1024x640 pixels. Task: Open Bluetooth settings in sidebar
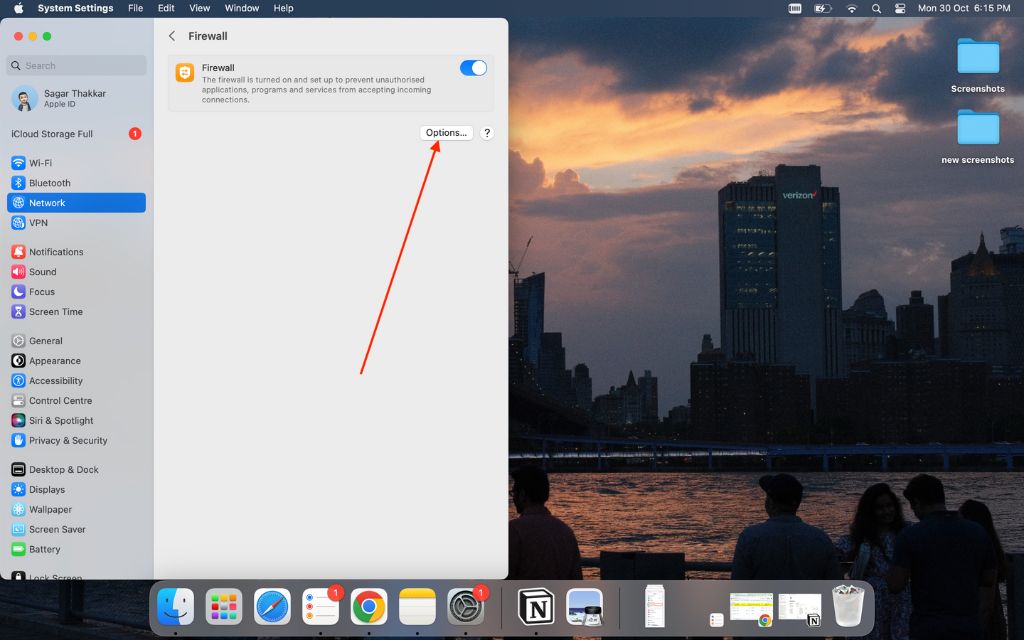click(49, 183)
